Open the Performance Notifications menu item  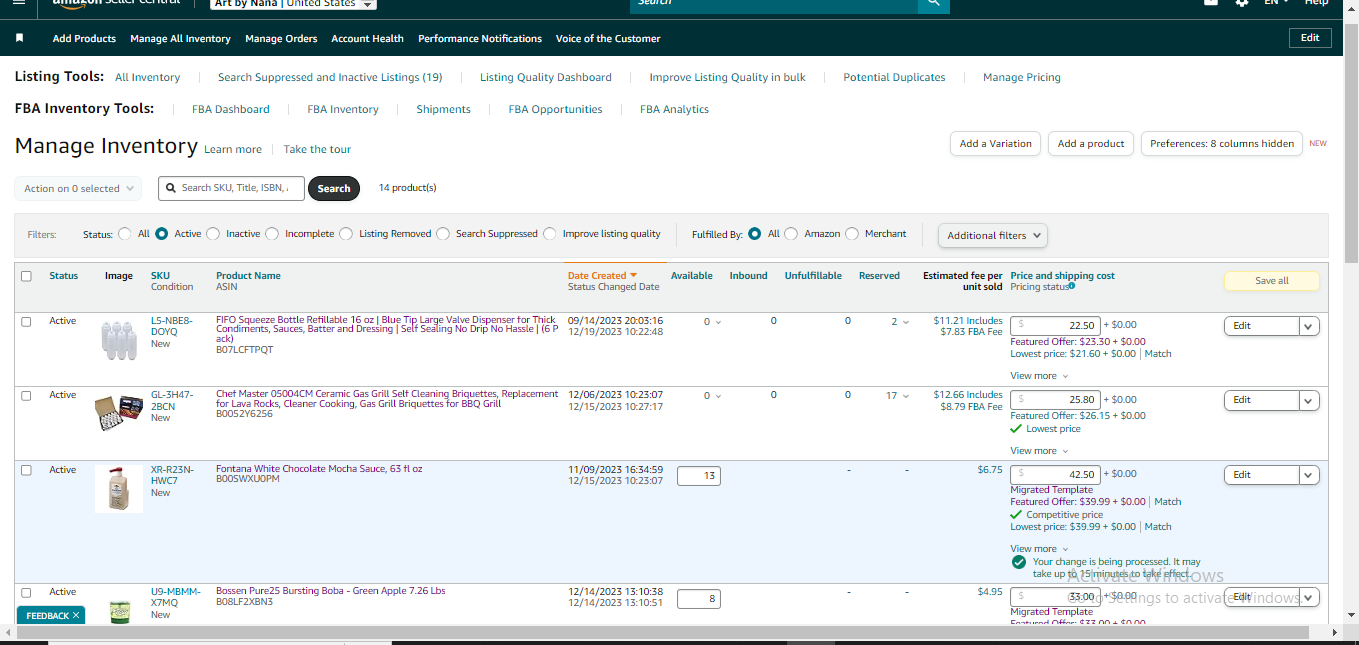coord(480,39)
